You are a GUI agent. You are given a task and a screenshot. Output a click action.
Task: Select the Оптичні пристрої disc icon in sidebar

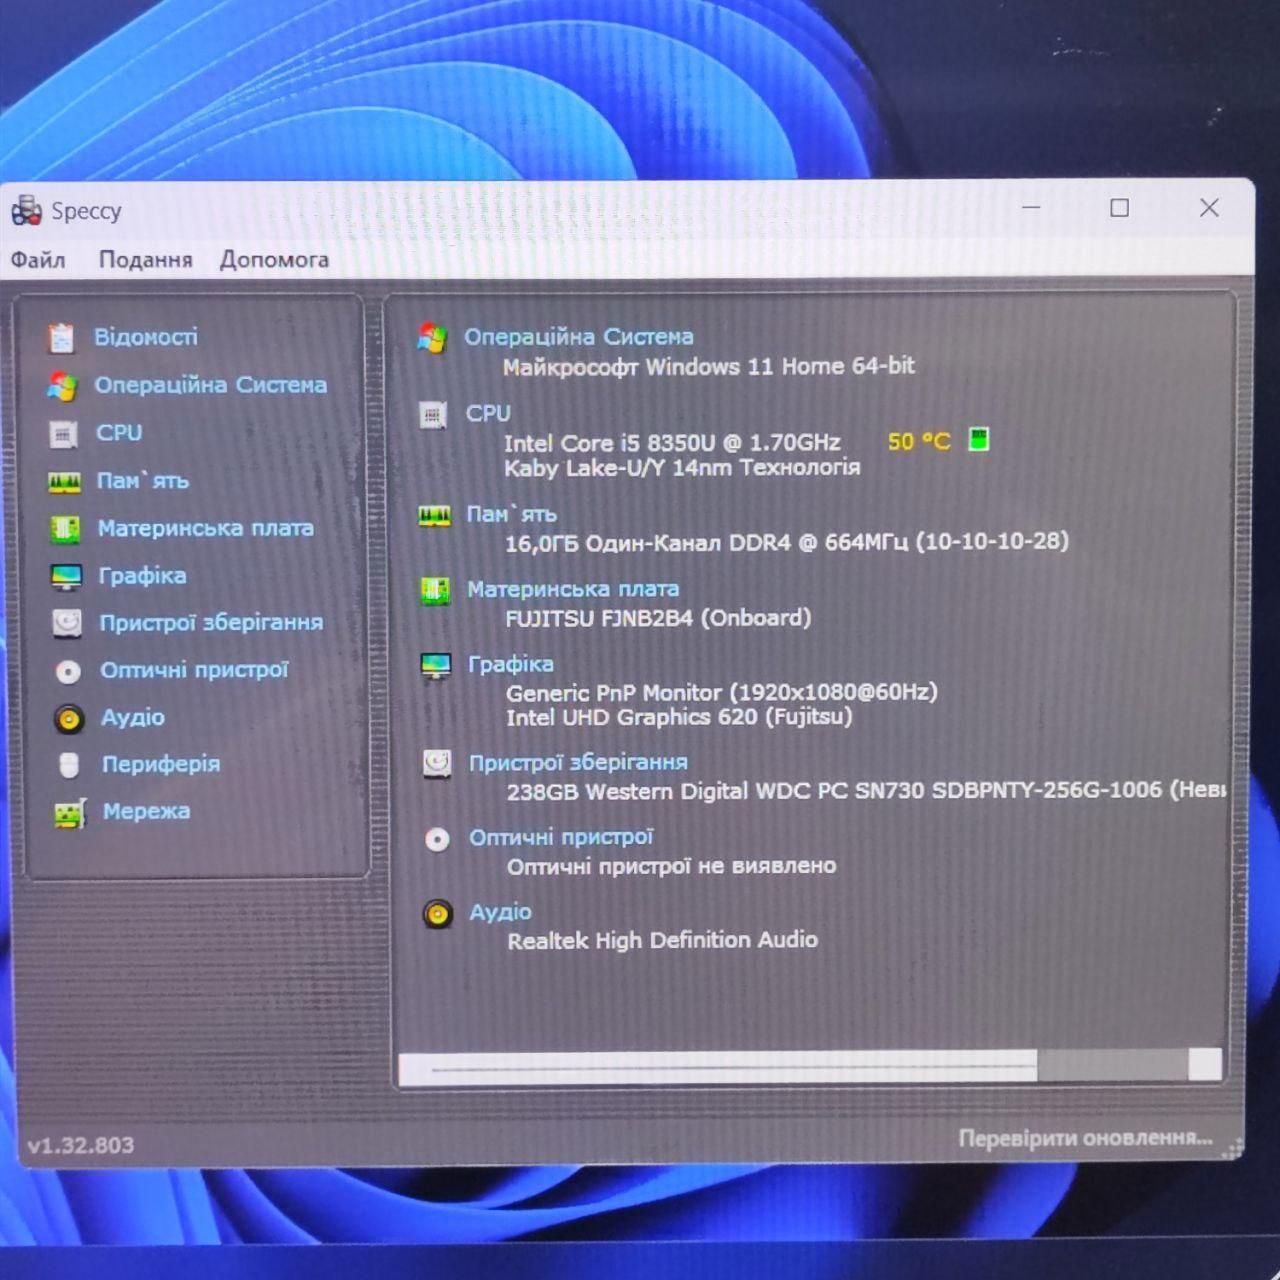(68, 671)
